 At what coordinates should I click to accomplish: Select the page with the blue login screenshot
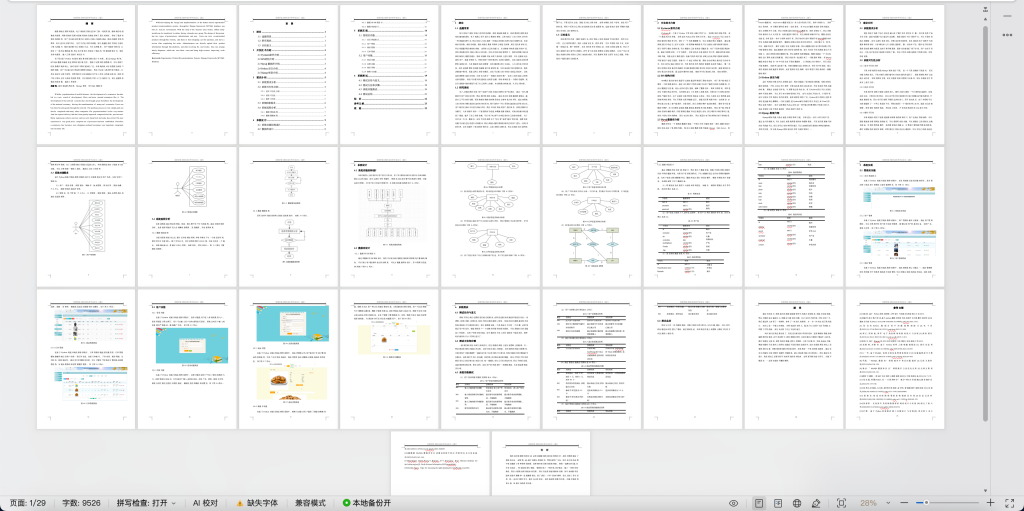point(187,359)
